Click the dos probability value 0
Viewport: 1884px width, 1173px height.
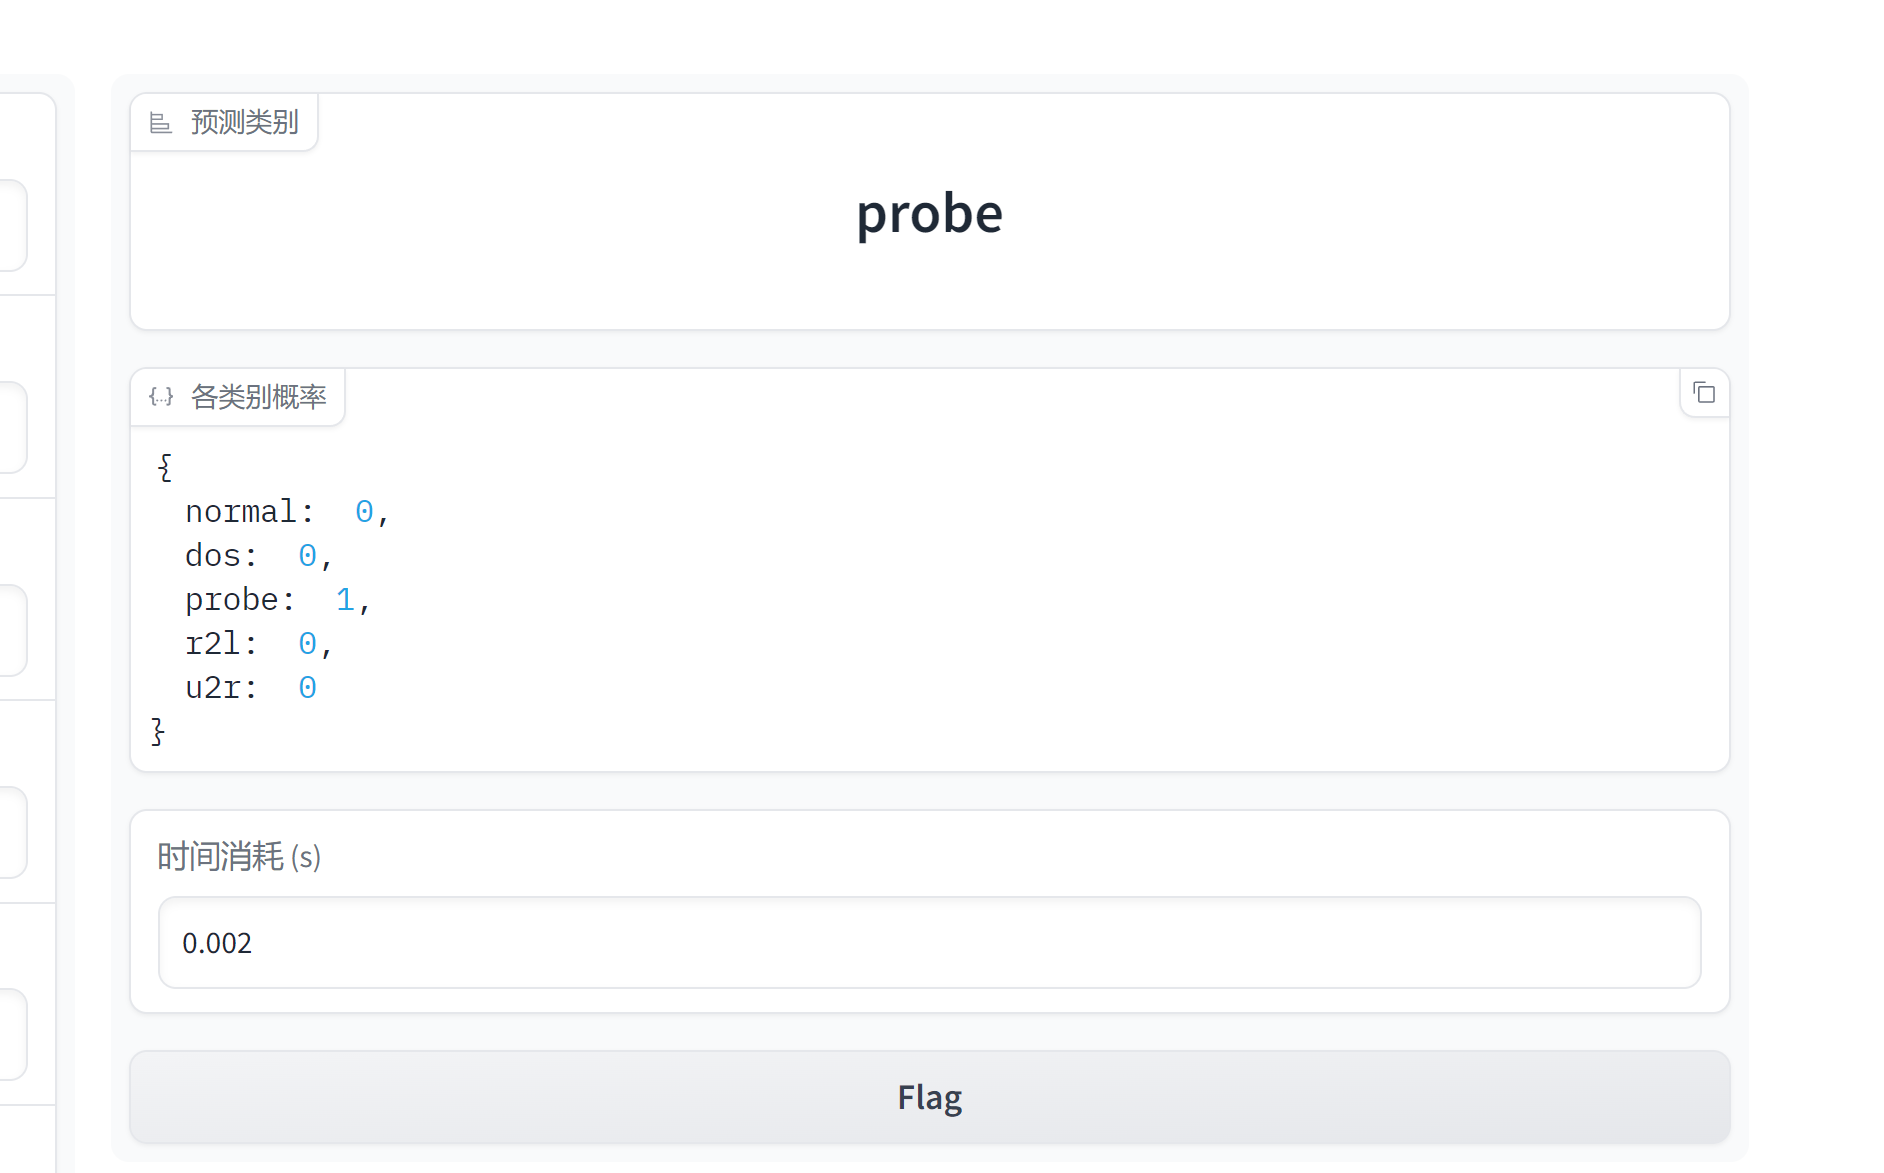tap(307, 556)
